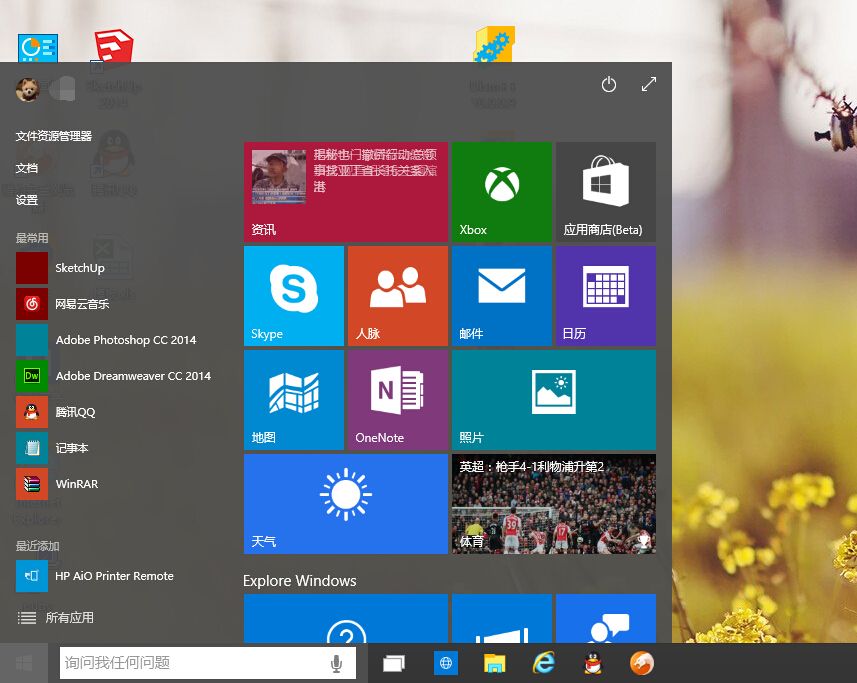The width and height of the screenshot is (857, 683).
Task: Open Task View on the taskbar
Action: click(394, 663)
